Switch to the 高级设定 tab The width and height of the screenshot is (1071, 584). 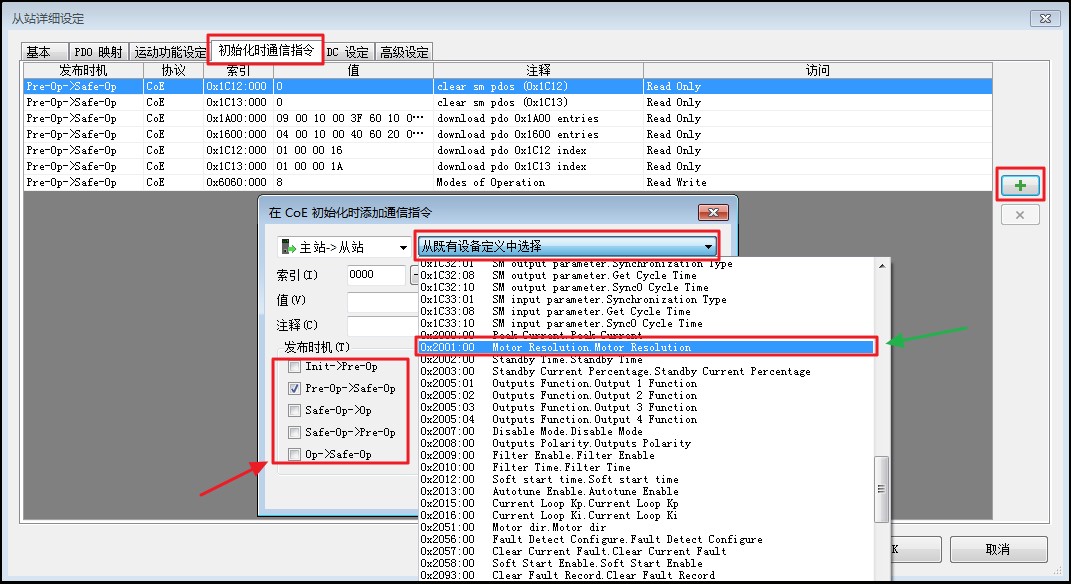[403, 52]
